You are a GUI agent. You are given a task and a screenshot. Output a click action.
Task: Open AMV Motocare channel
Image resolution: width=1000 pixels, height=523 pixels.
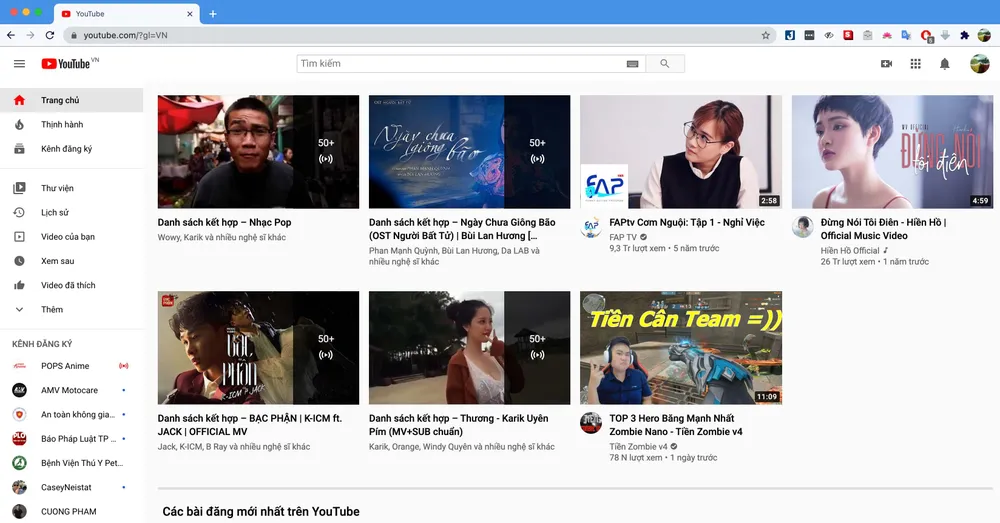(71, 390)
